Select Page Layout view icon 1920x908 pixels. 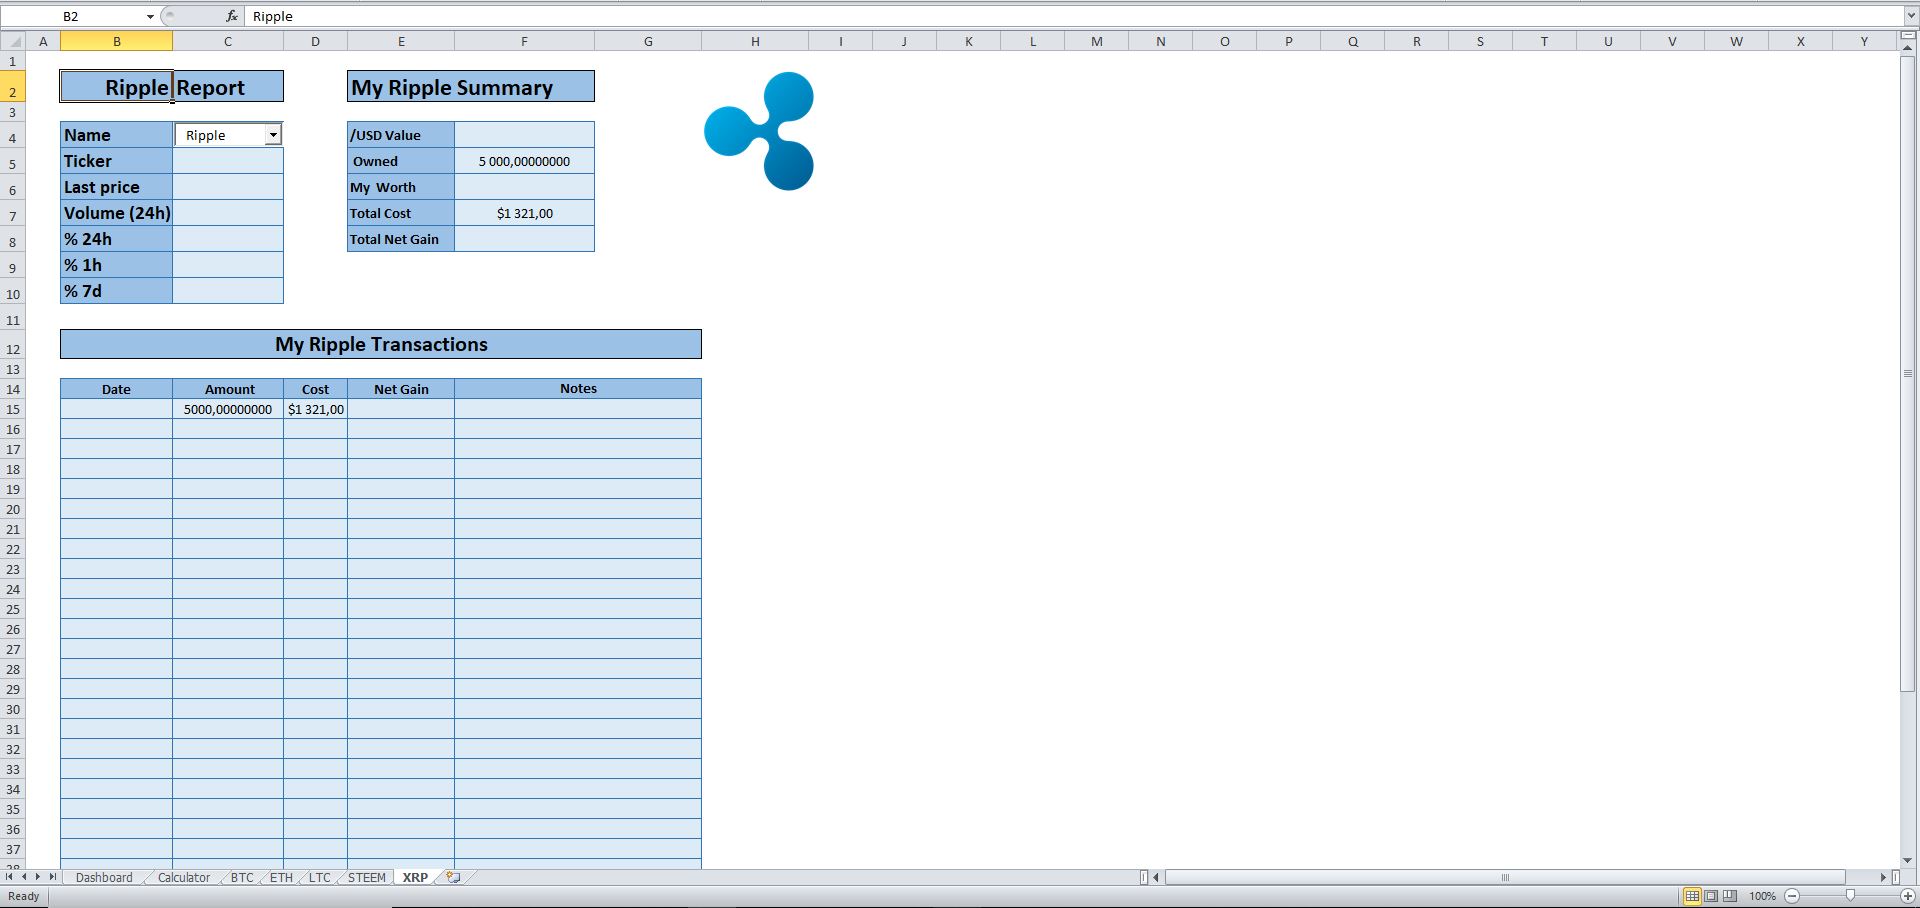(x=1711, y=896)
